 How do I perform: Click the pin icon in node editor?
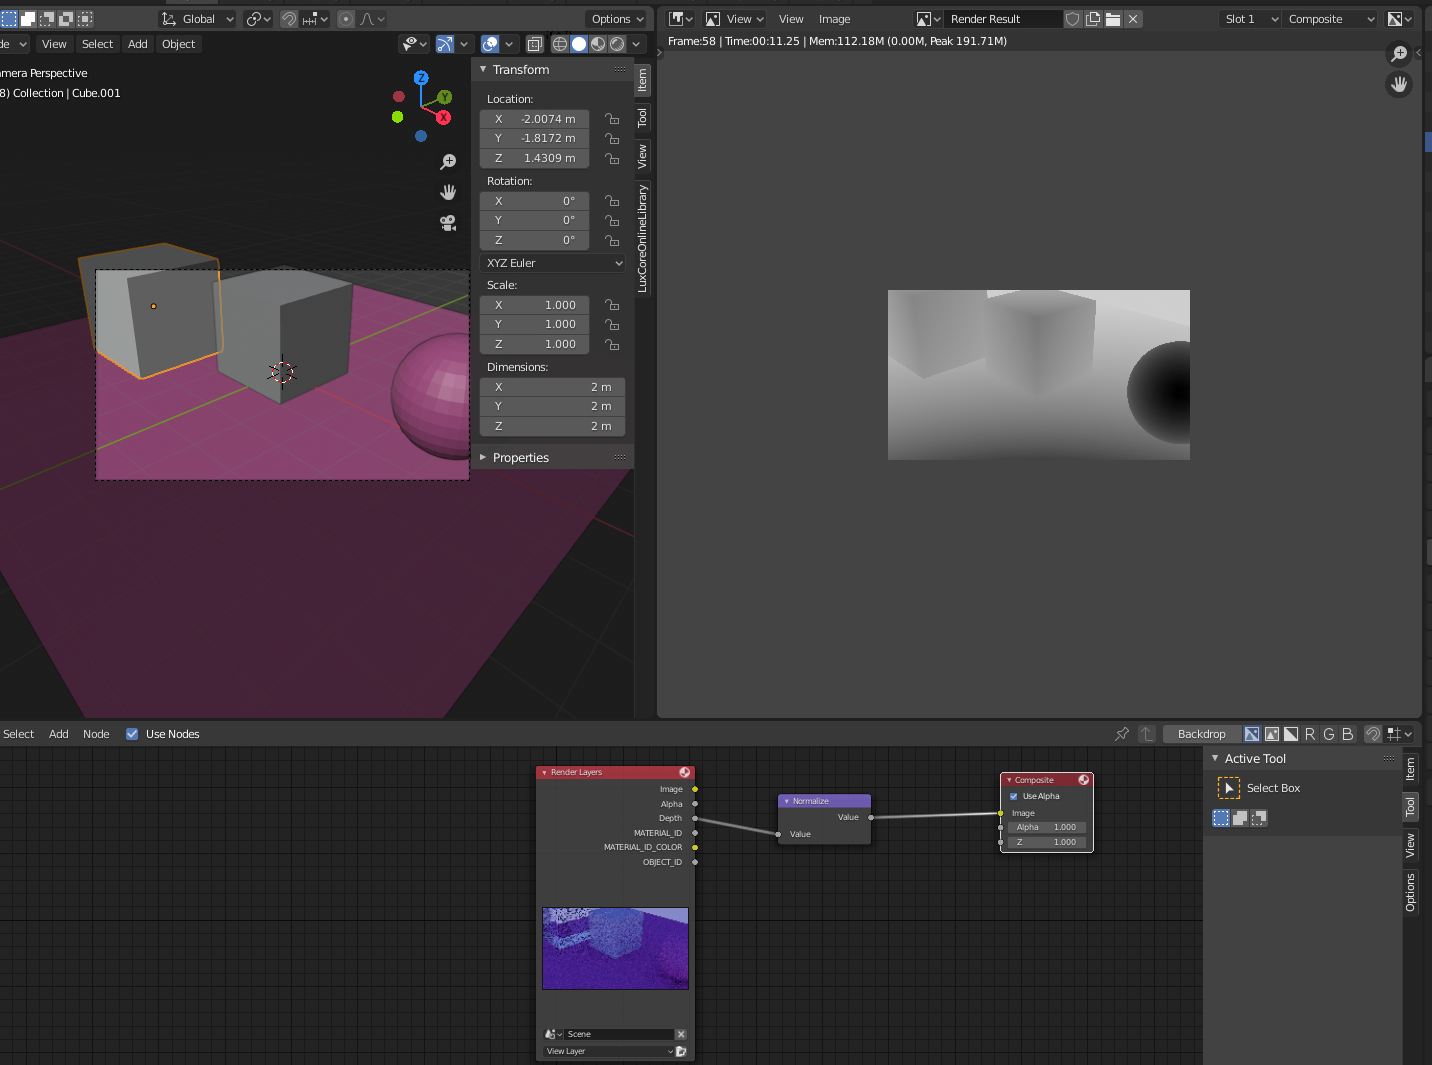(1122, 734)
